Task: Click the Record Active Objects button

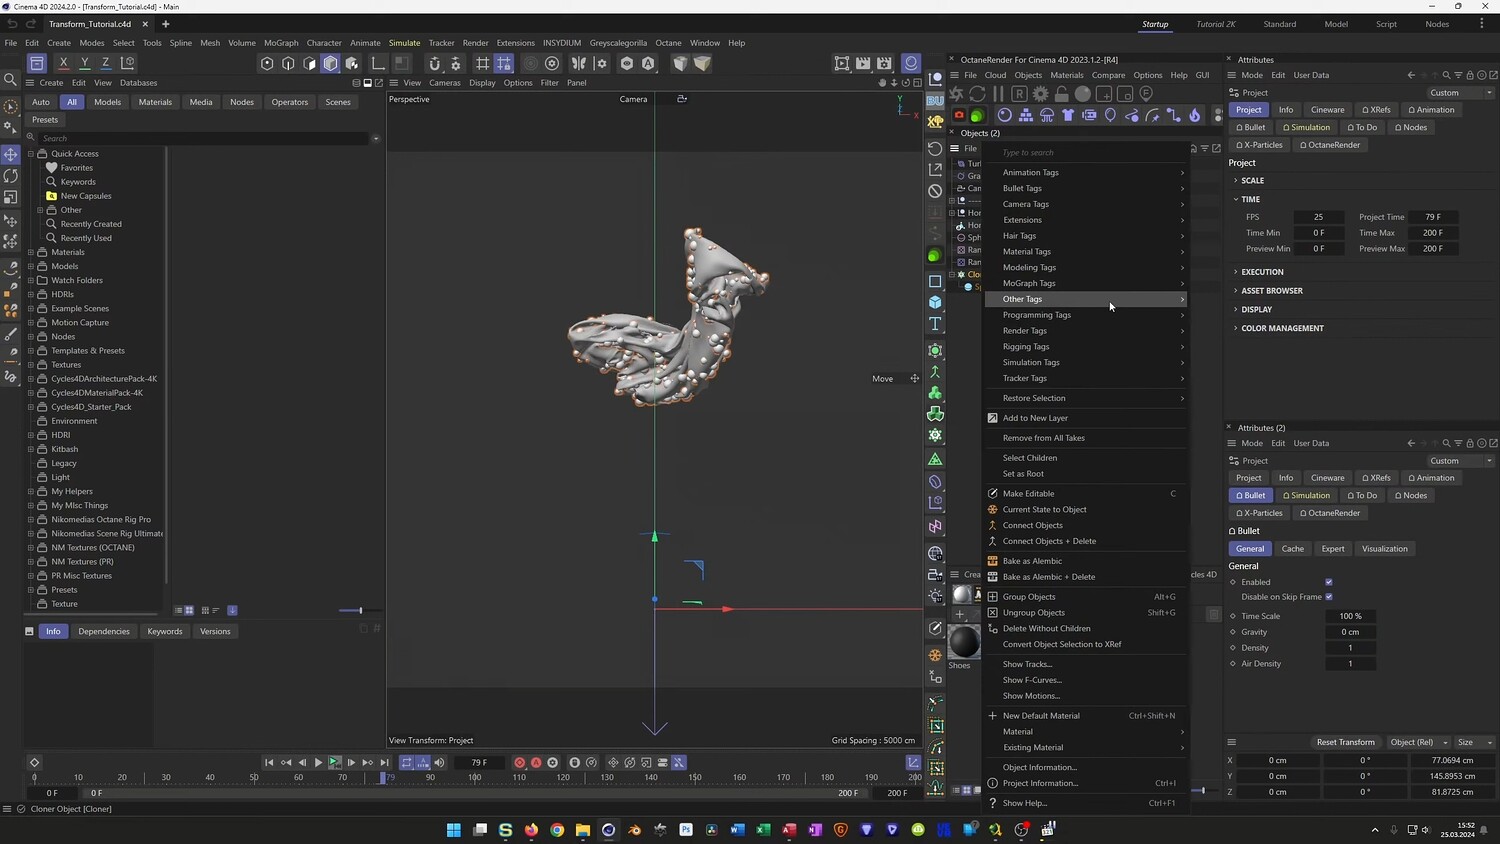Action: click(x=519, y=763)
